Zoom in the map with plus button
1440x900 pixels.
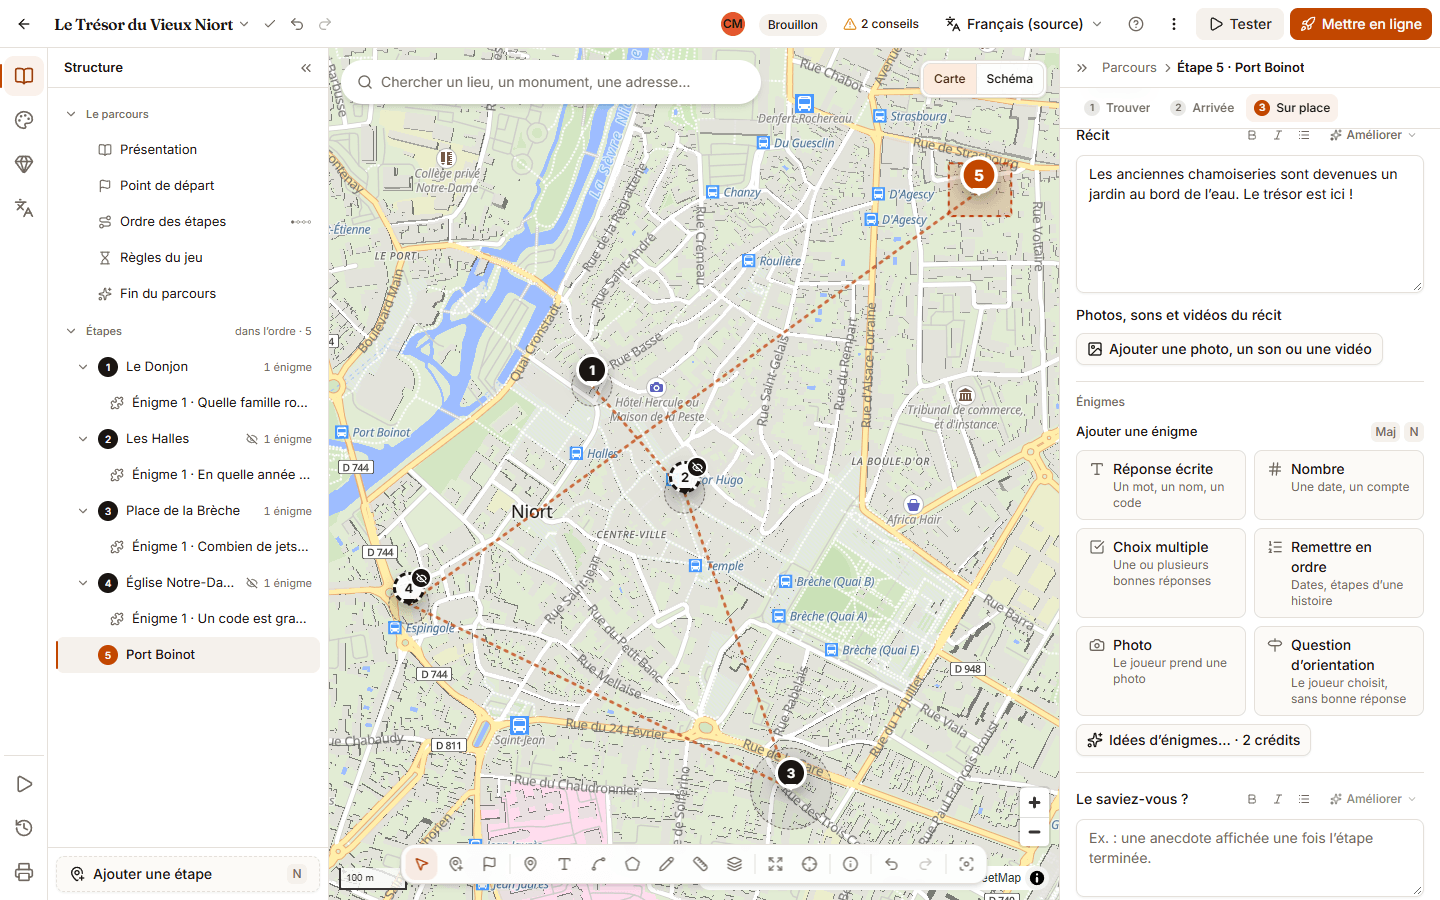pyautogui.click(x=1034, y=802)
